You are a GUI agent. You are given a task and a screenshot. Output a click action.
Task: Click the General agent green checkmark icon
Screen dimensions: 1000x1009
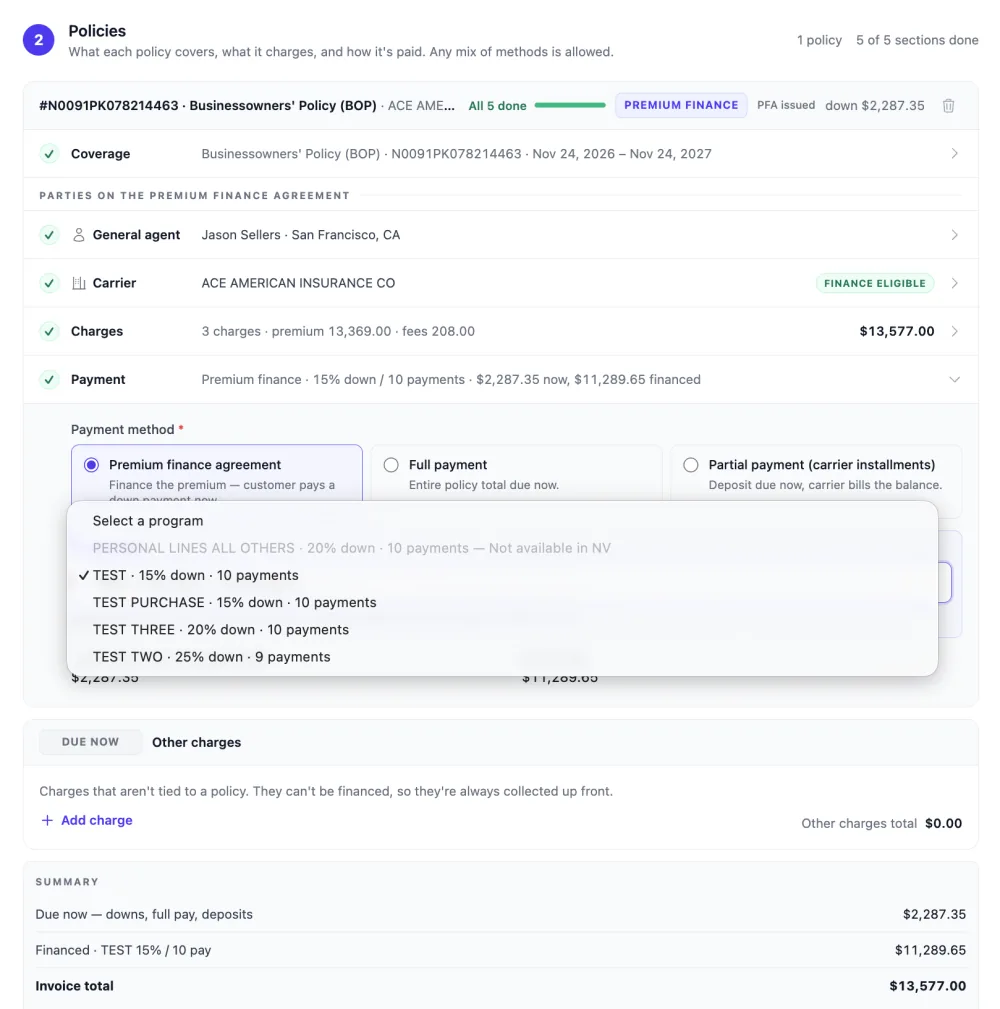pyautogui.click(x=49, y=235)
